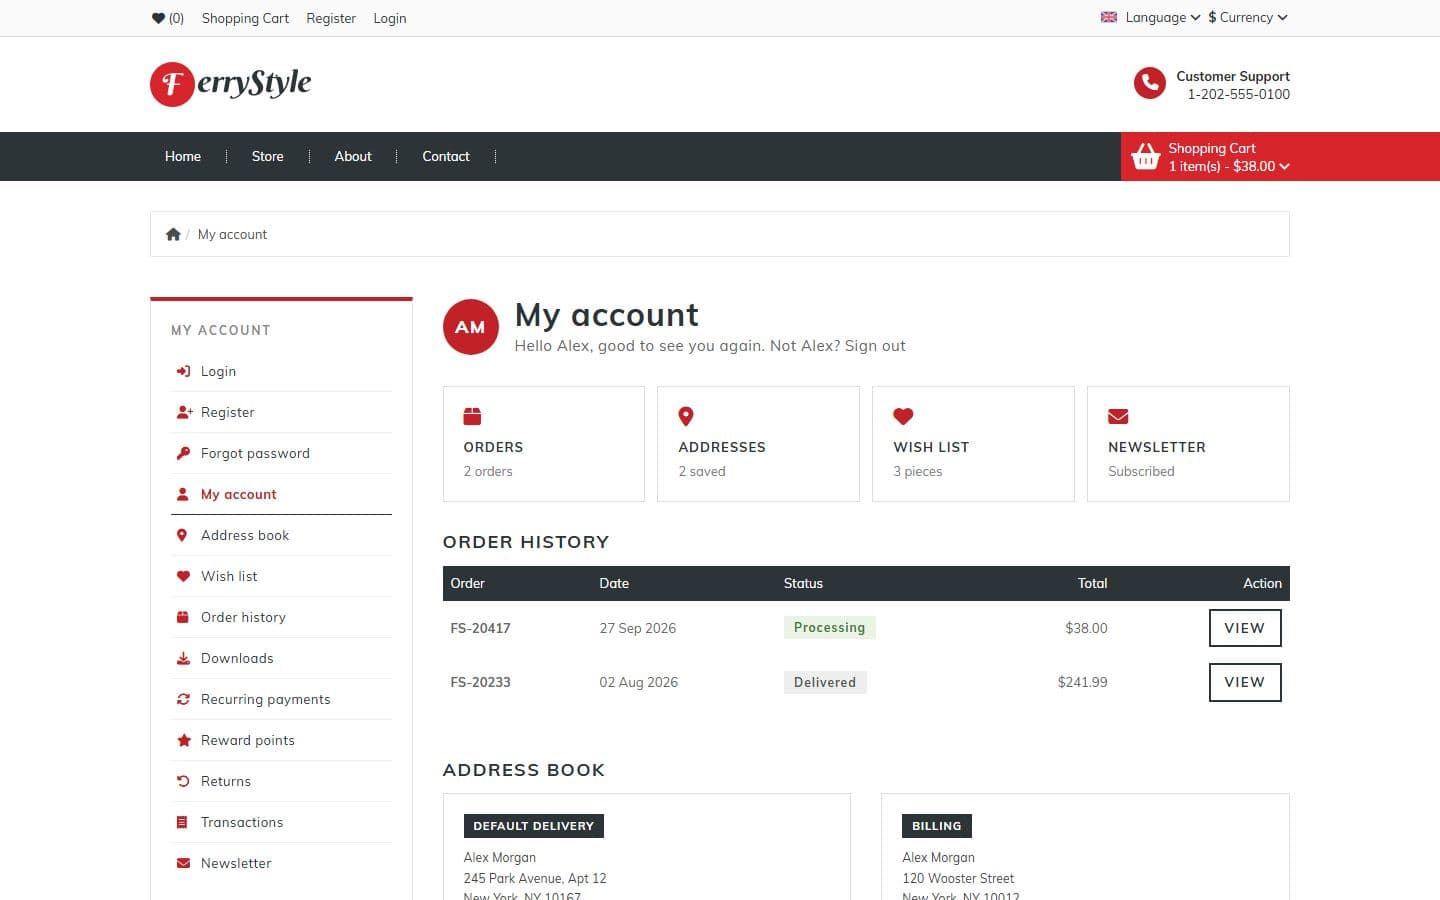Click the customer support phone icon
This screenshot has width=1440, height=900.
(1149, 83)
